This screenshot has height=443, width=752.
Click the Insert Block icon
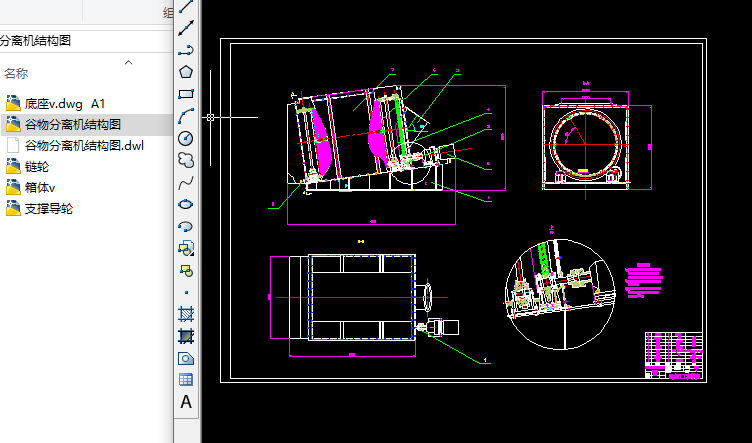point(186,248)
